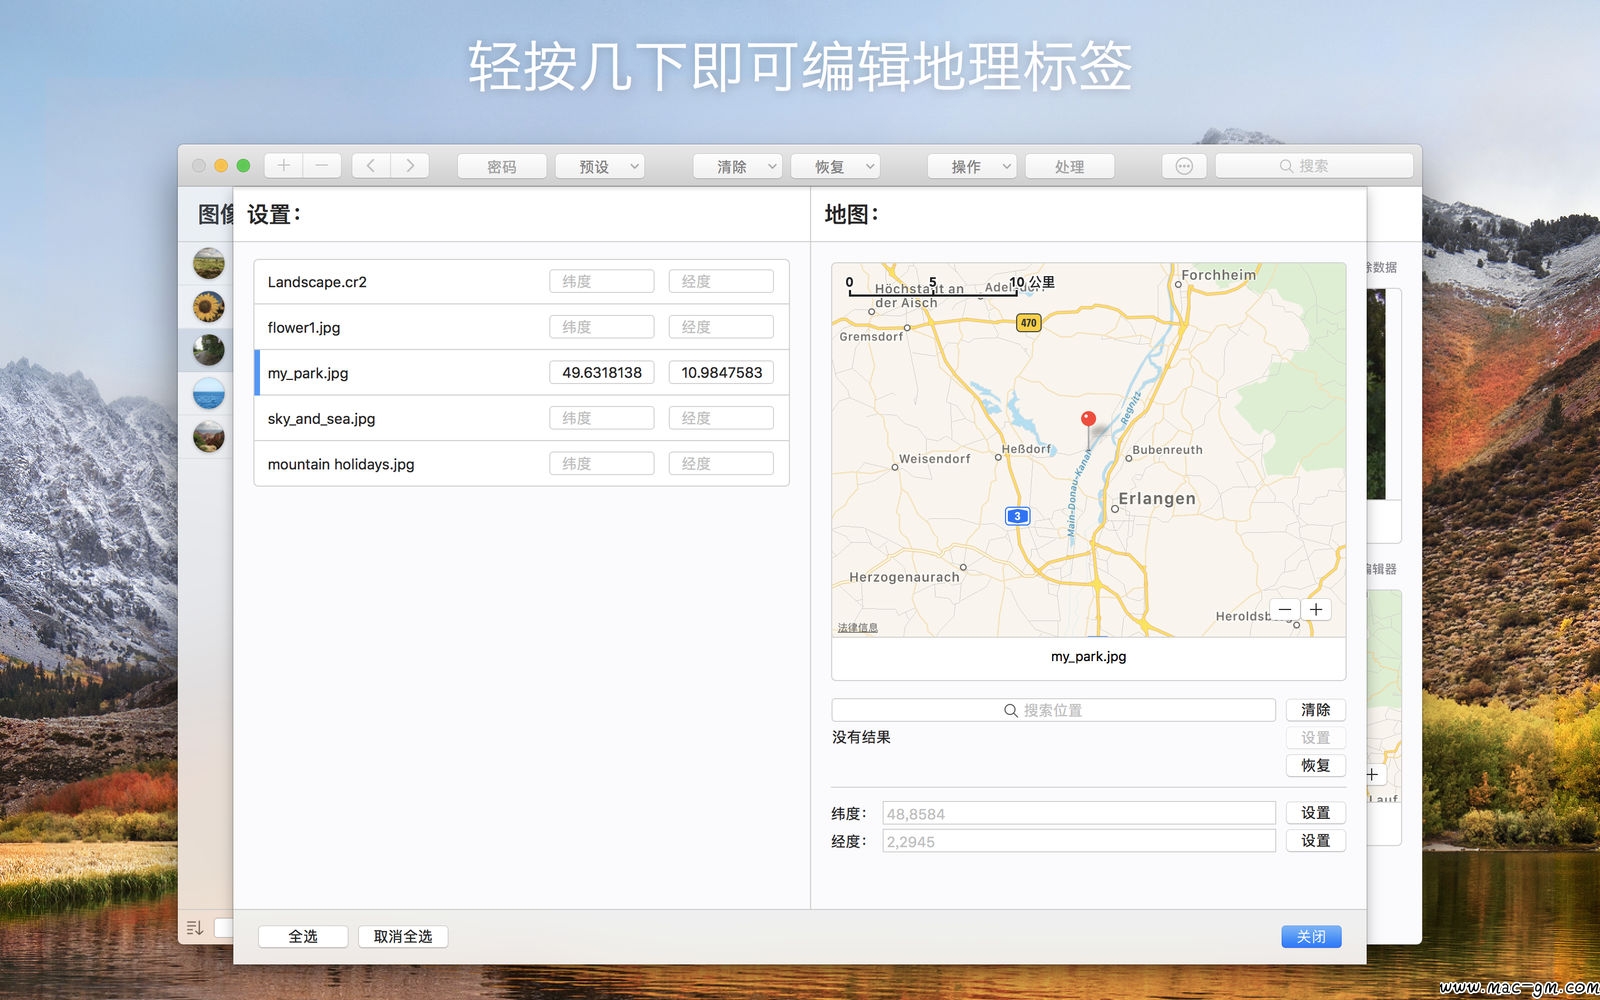Open the 清除 toolbar dropdown
1600x1000 pixels.
[x=738, y=166]
